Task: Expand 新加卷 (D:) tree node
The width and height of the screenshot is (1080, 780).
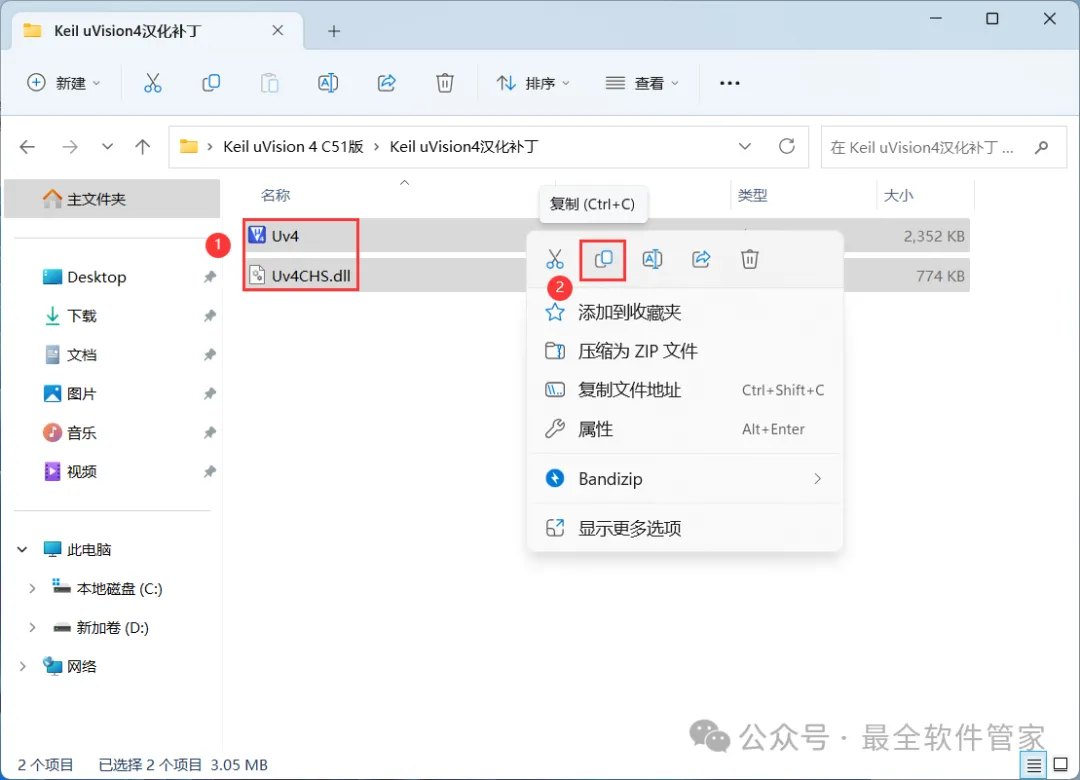Action: click(x=32, y=628)
